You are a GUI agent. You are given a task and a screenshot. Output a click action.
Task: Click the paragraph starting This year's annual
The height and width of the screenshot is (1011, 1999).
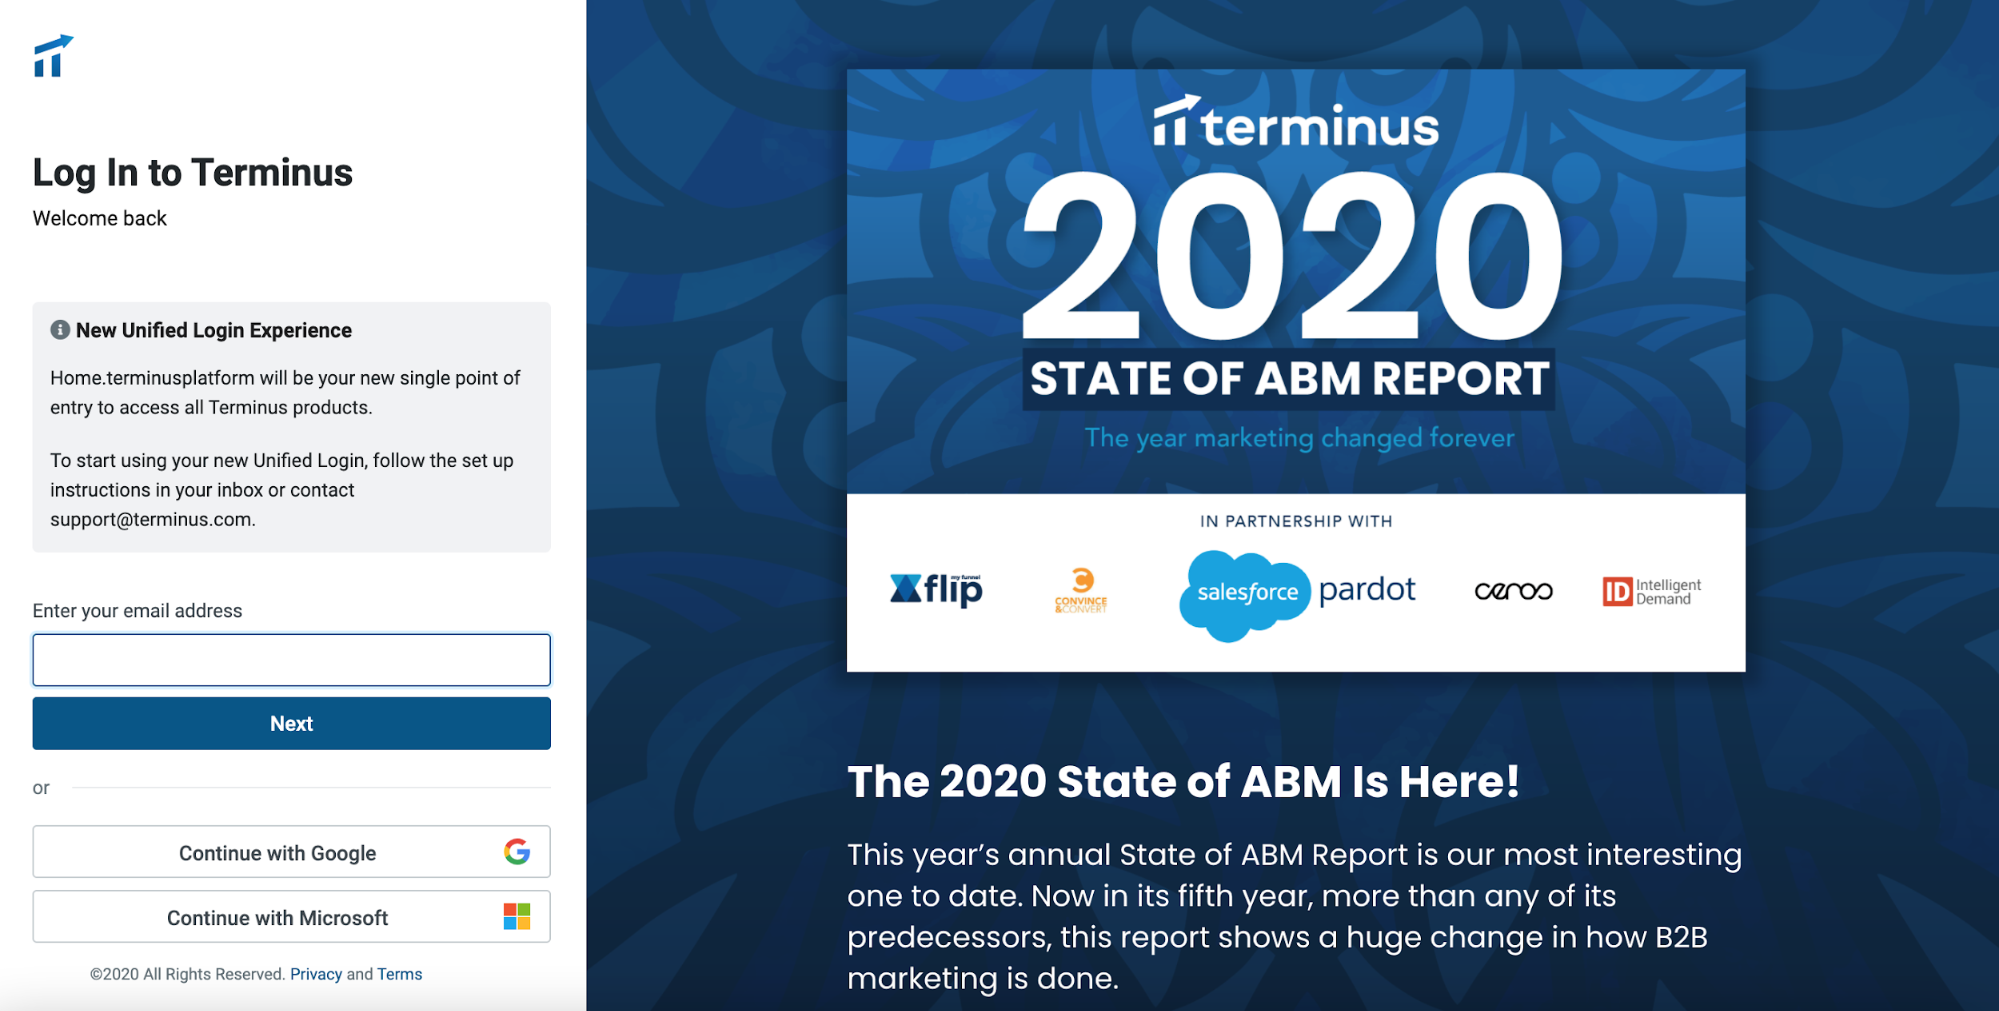[x=1295, y=916]
